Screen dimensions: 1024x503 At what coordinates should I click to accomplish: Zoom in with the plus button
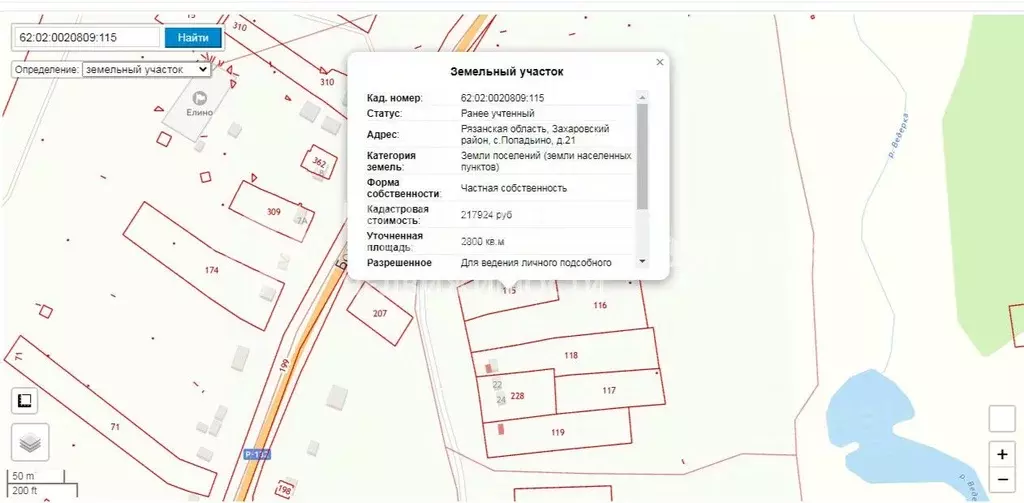point(1002,453)
